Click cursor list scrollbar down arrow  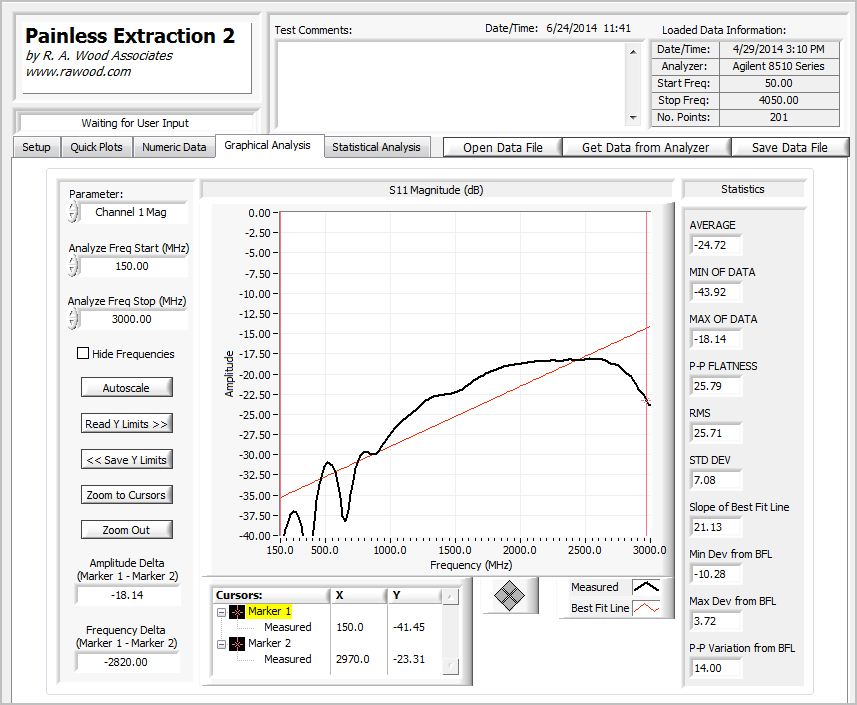450,666
